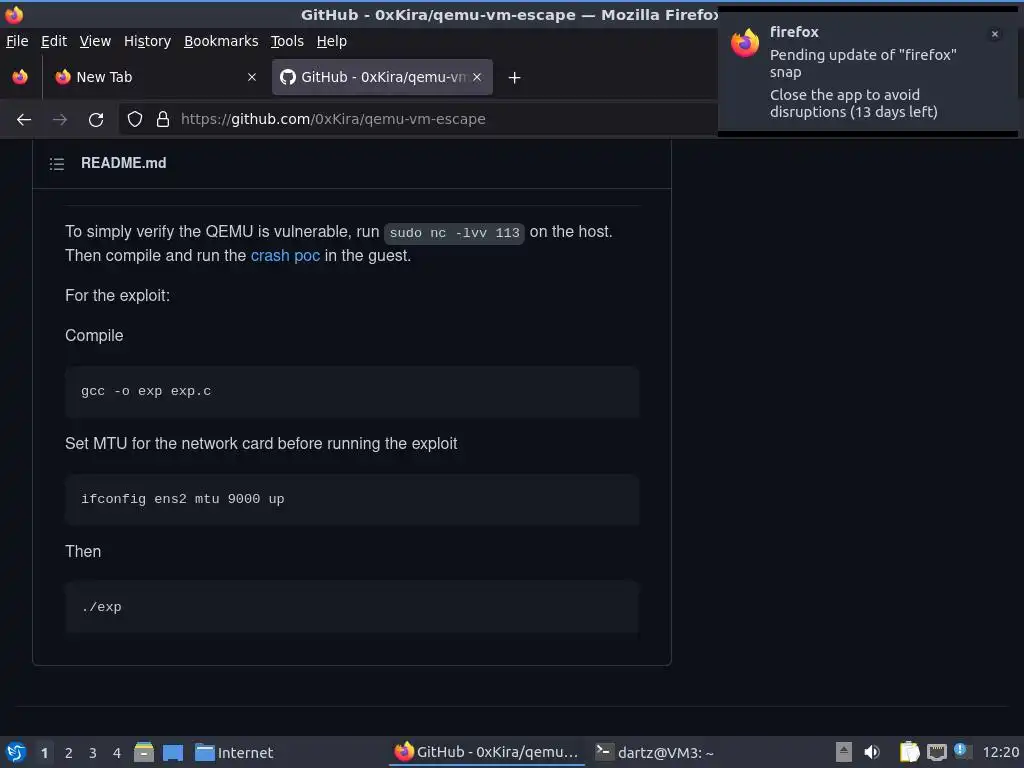Image resolution: width=1024 pixels, height=768 pixels.
Task: Focus GitHub Firefox window in taskbar
Action: 487,752
